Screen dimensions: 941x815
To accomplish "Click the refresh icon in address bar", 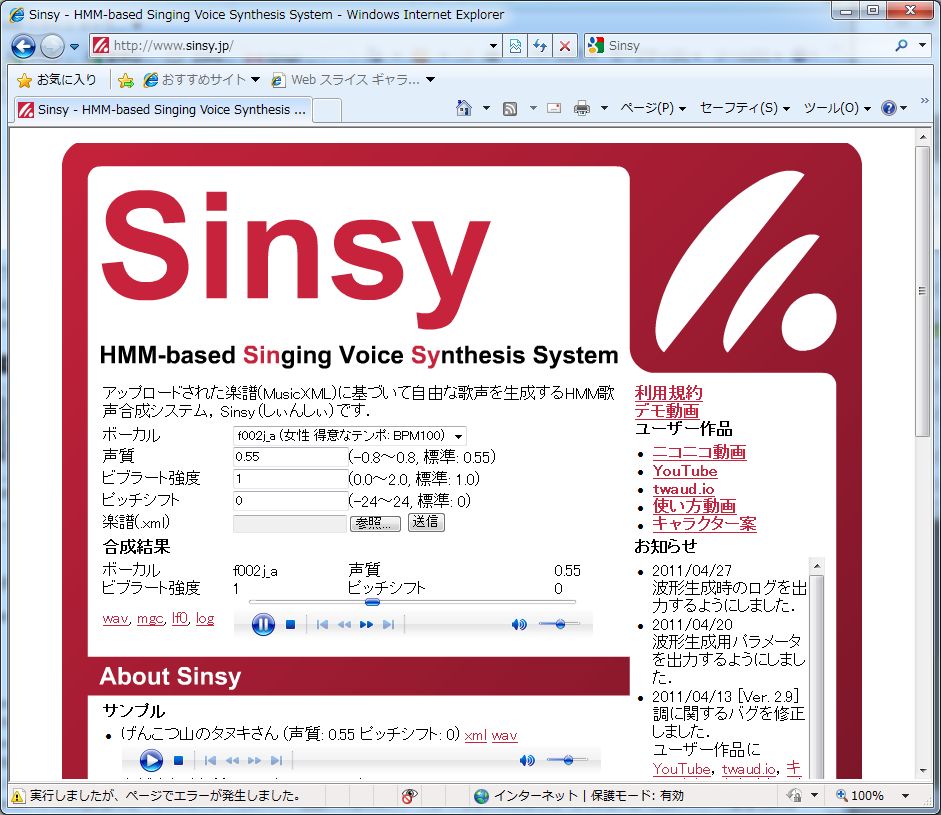I will pos(540,46).
